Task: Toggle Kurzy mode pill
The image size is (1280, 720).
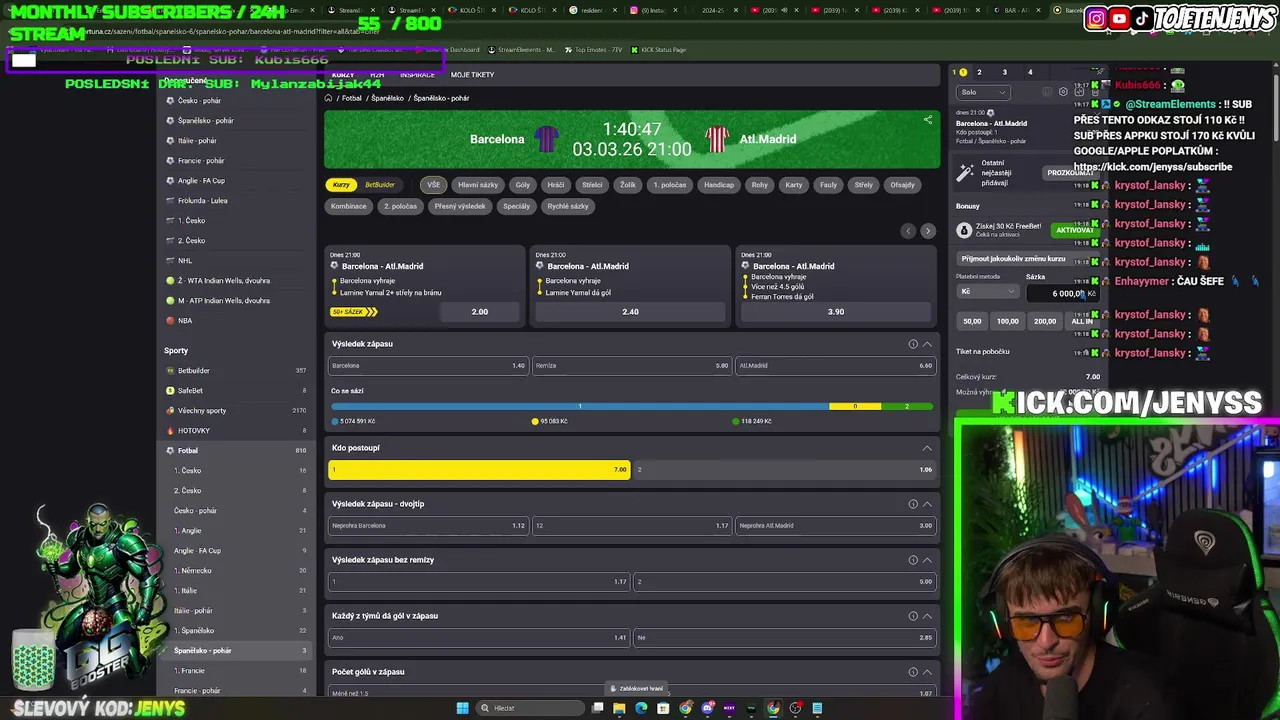Action: pos(341,185)
